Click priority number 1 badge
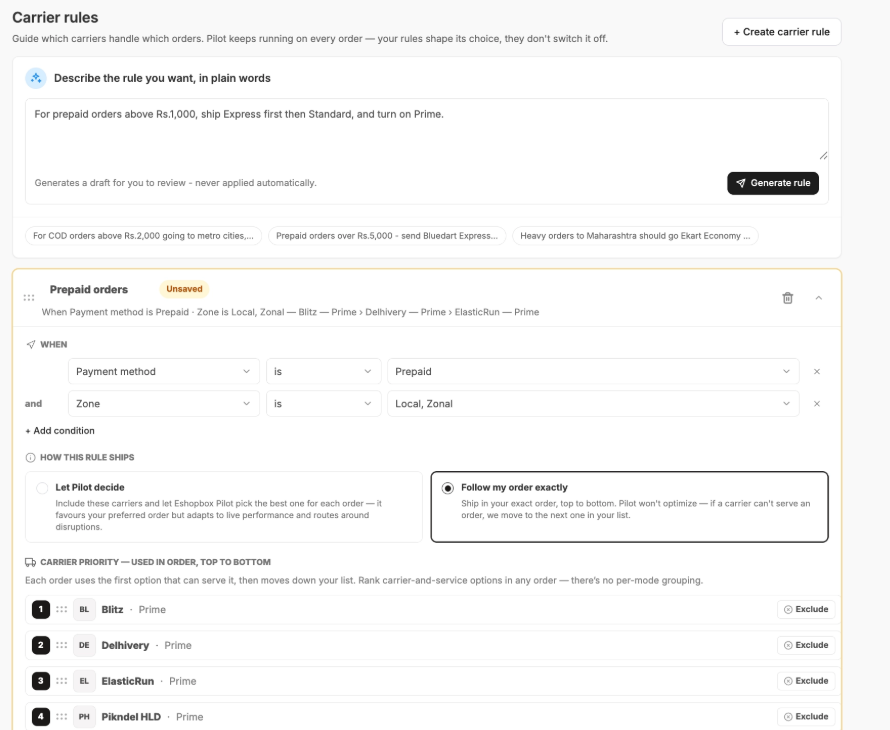Screen dimensions: 890x730 [41, 610]
